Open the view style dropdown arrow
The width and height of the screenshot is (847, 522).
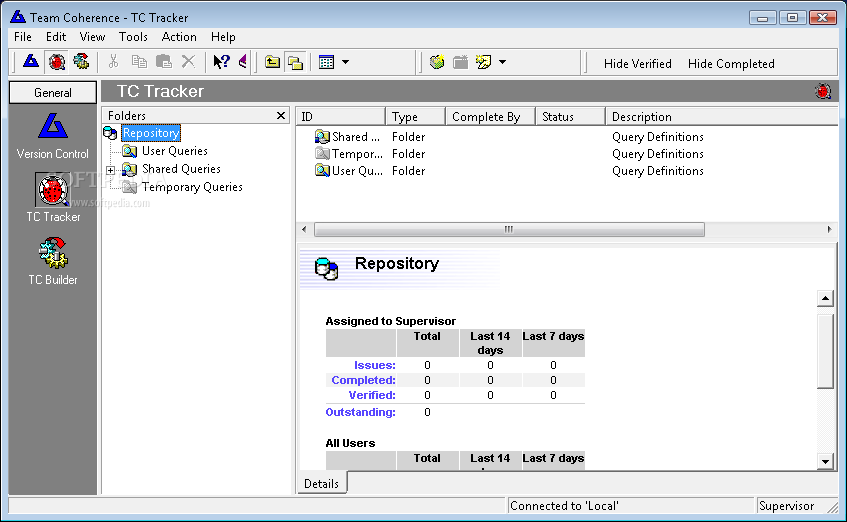[x=346, y=62]
